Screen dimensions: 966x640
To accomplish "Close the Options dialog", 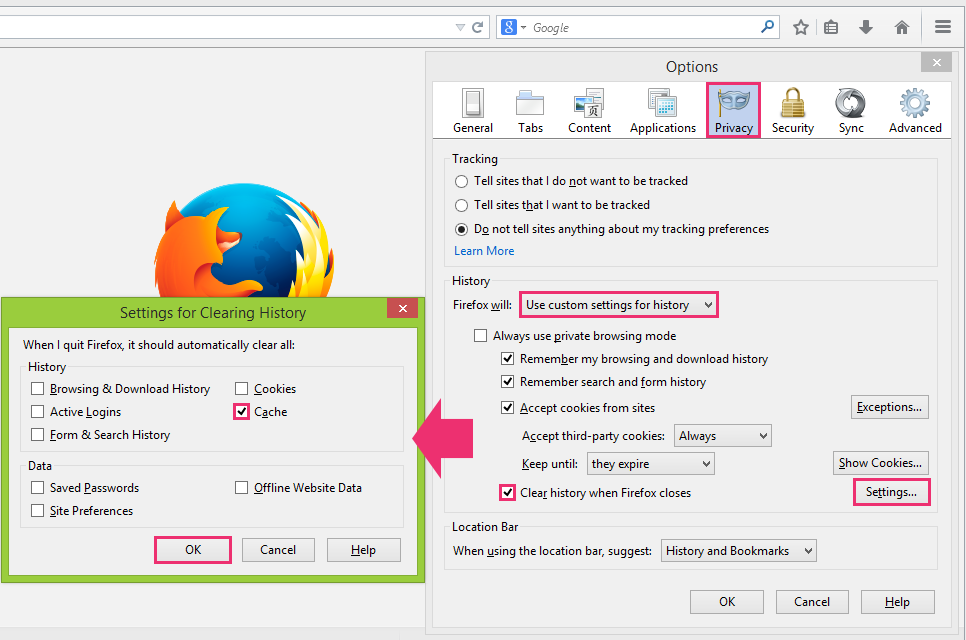I will click(x=937, y=62).
